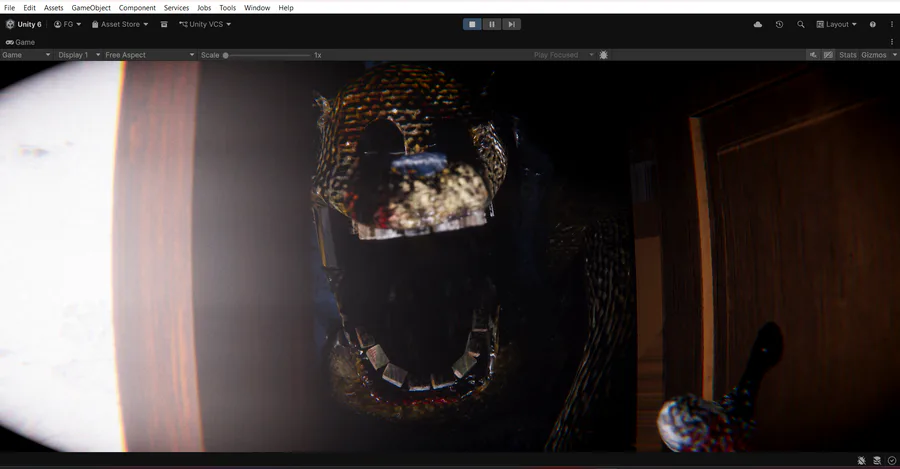Image resolution: width=900 pixels, height=469 pixels.
Task: Open the main toolbar more options menu
Action: pos(891,24)
